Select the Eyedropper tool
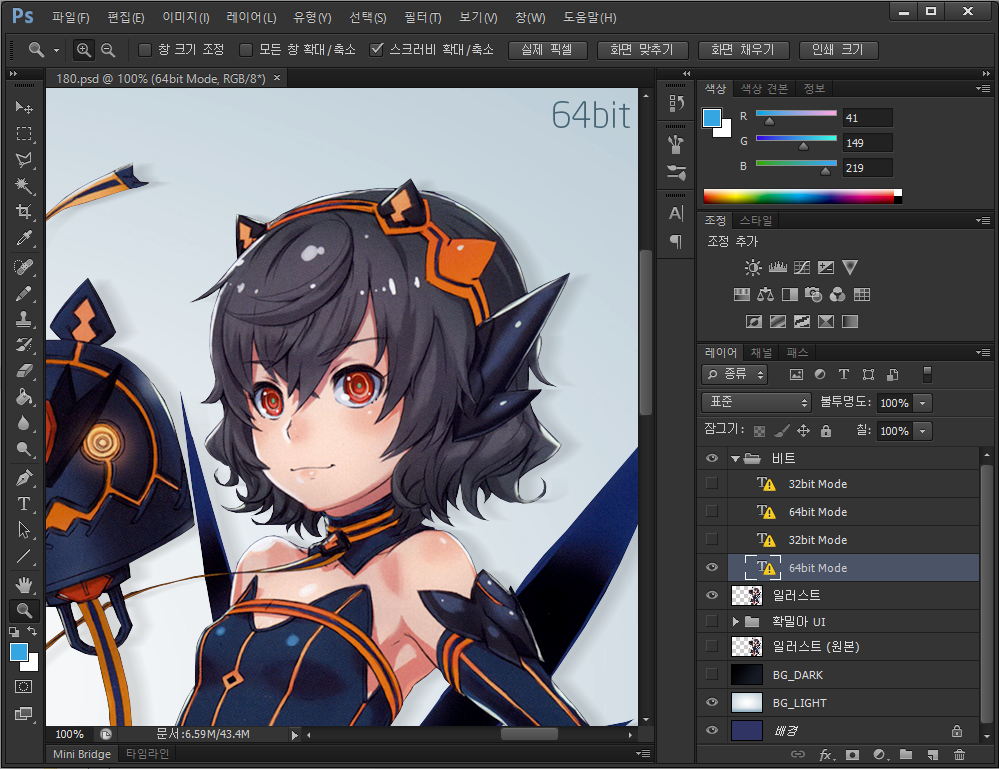 [24, 238]
